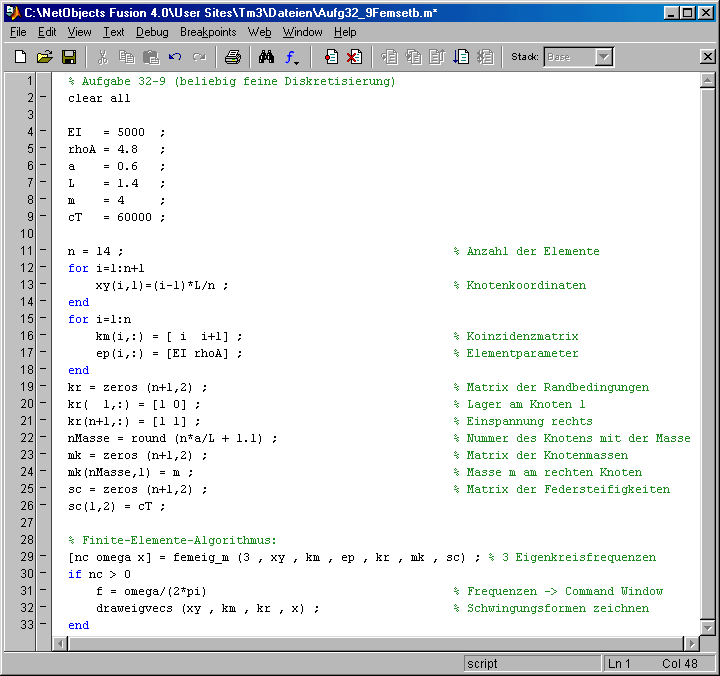Click the Undo arrow icon
Viewport: 720px width, 676px height.
175,57
